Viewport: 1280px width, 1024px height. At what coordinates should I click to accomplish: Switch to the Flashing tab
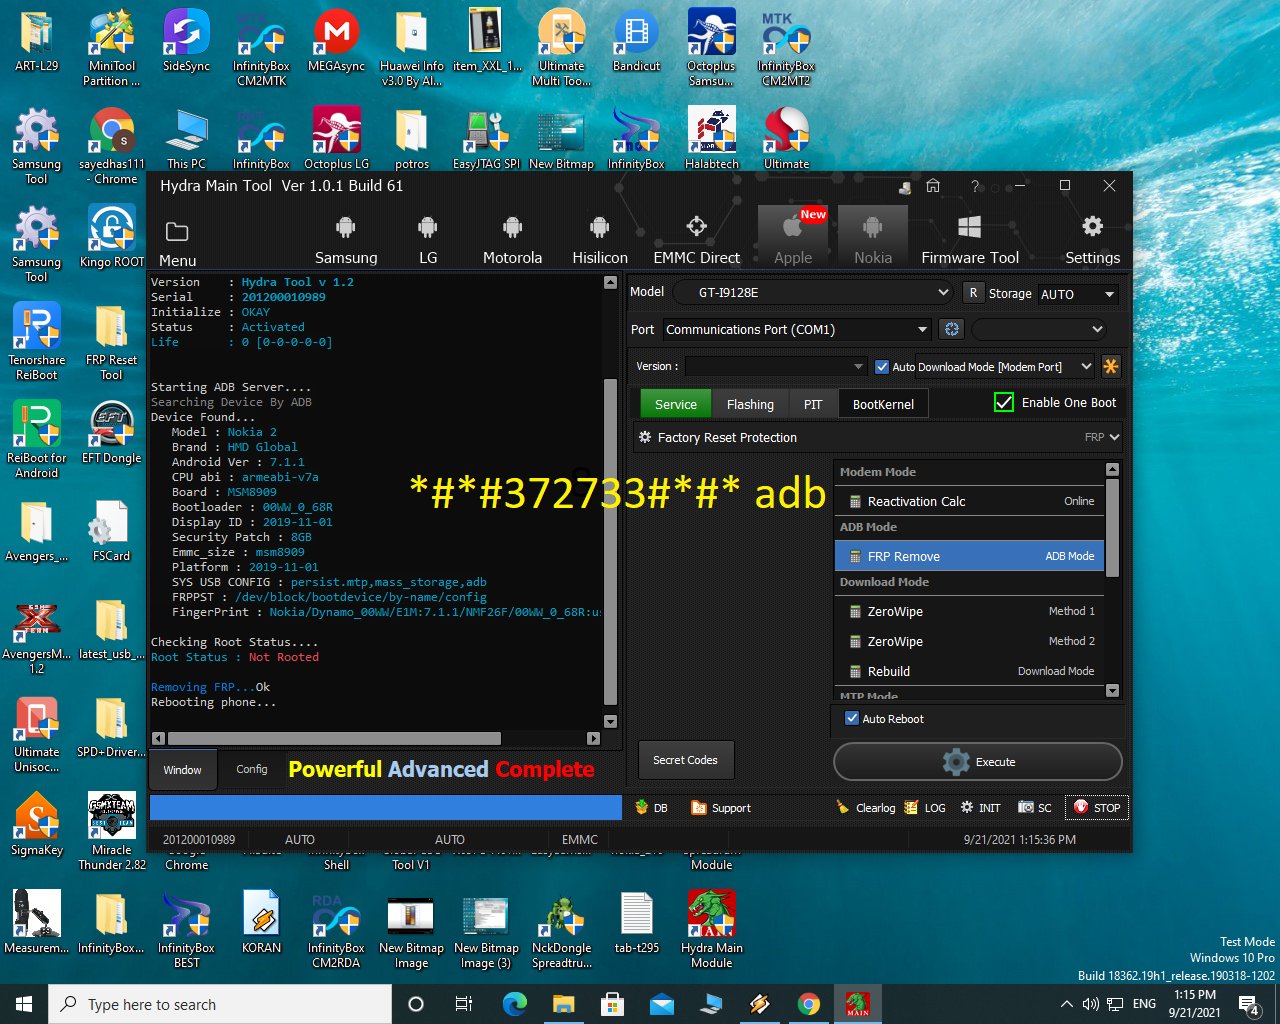click(x=750, y=403)
